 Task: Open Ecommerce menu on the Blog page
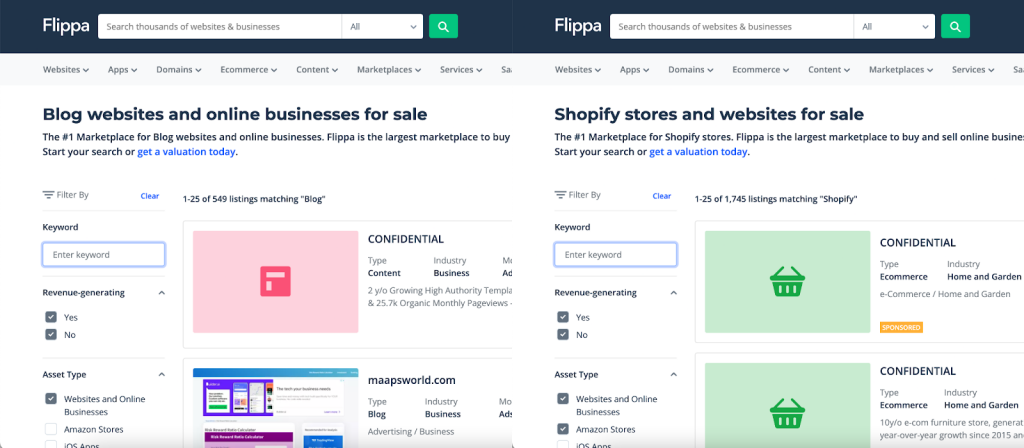(x=249, y=69)
